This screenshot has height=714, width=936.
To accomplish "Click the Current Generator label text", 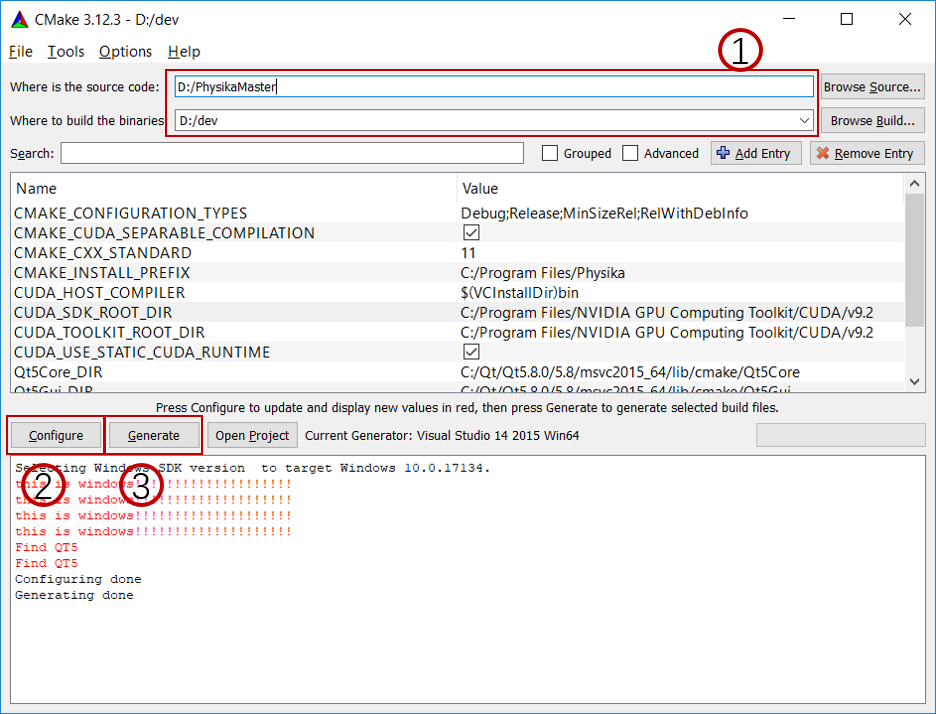I will (442, 436).
